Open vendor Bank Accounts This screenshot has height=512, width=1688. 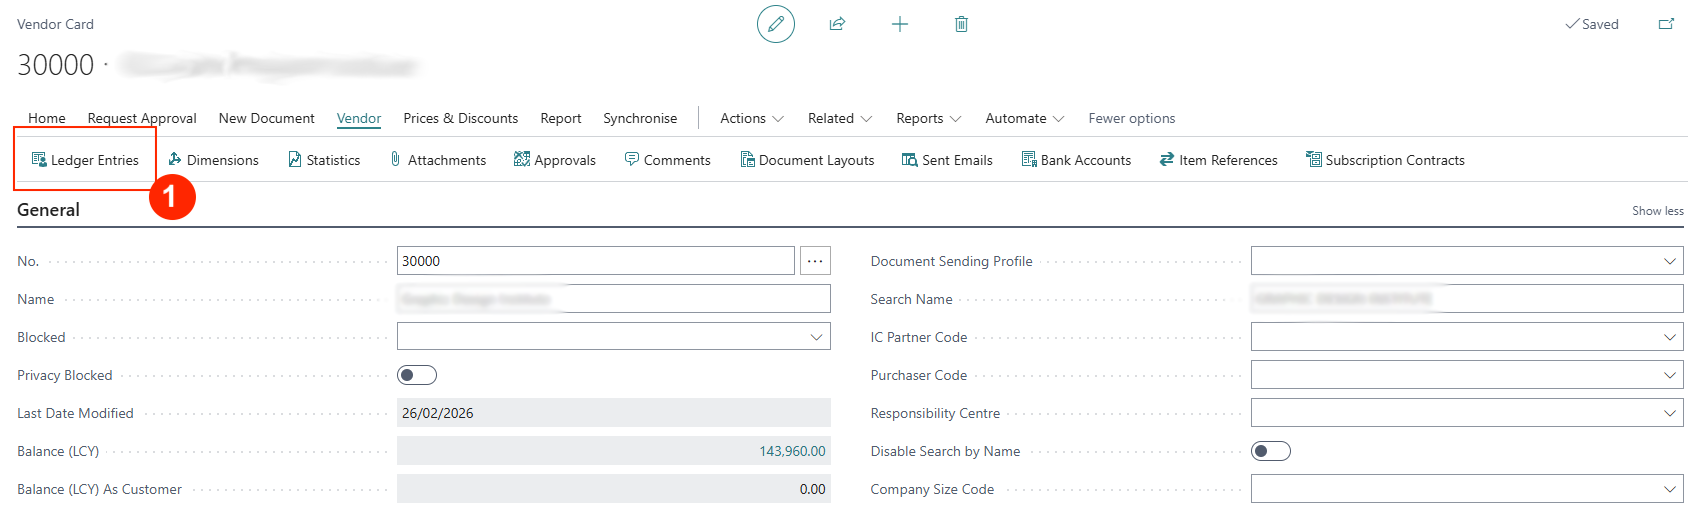[1076, 160]
